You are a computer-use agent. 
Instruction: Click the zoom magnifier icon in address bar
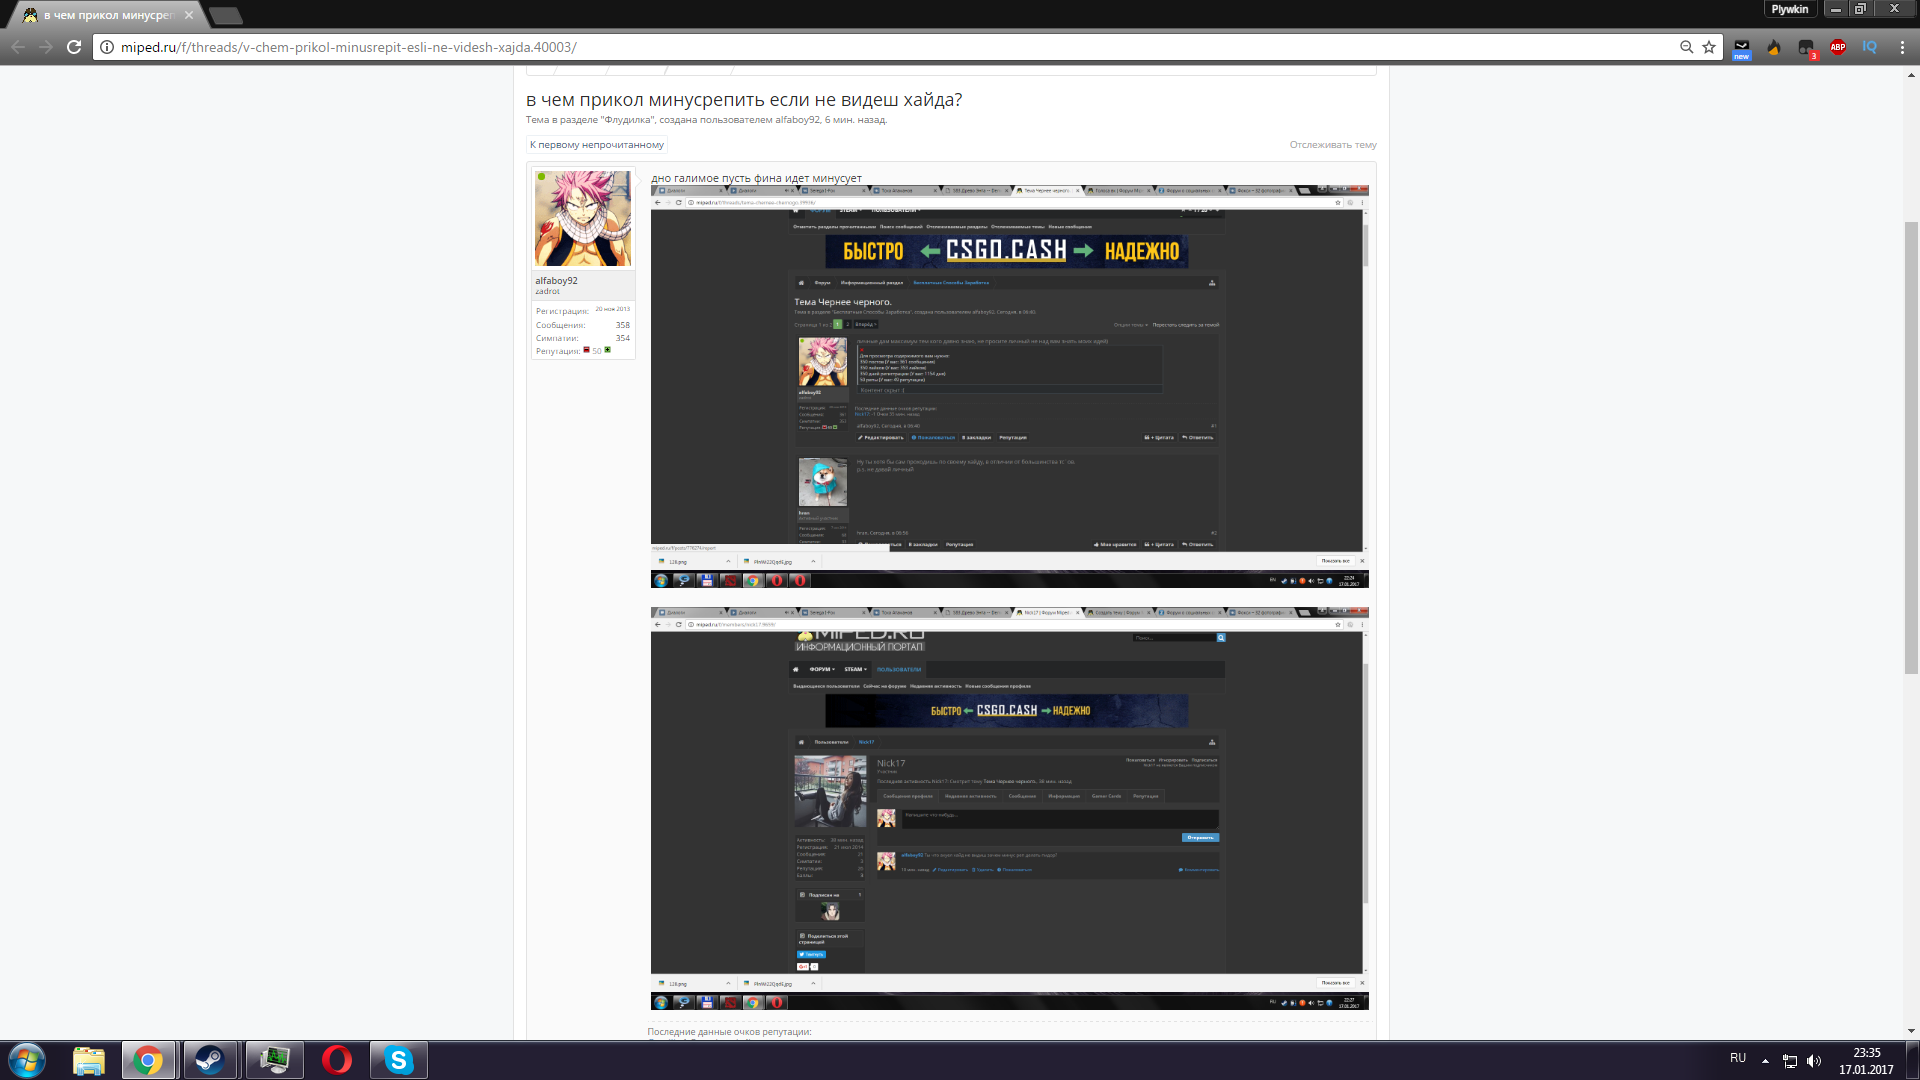point(1686,47)
